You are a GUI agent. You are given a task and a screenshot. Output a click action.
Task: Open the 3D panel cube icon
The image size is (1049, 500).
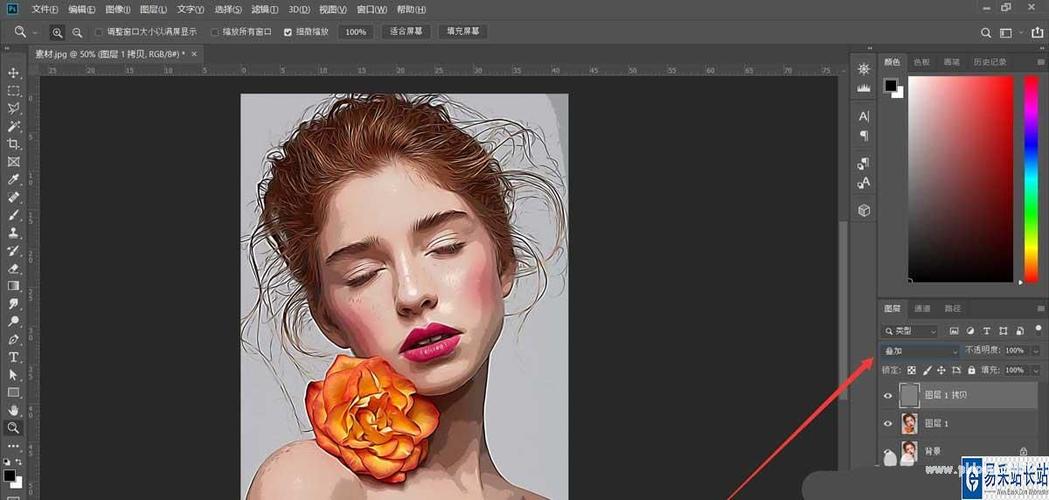tap(864, 211)
